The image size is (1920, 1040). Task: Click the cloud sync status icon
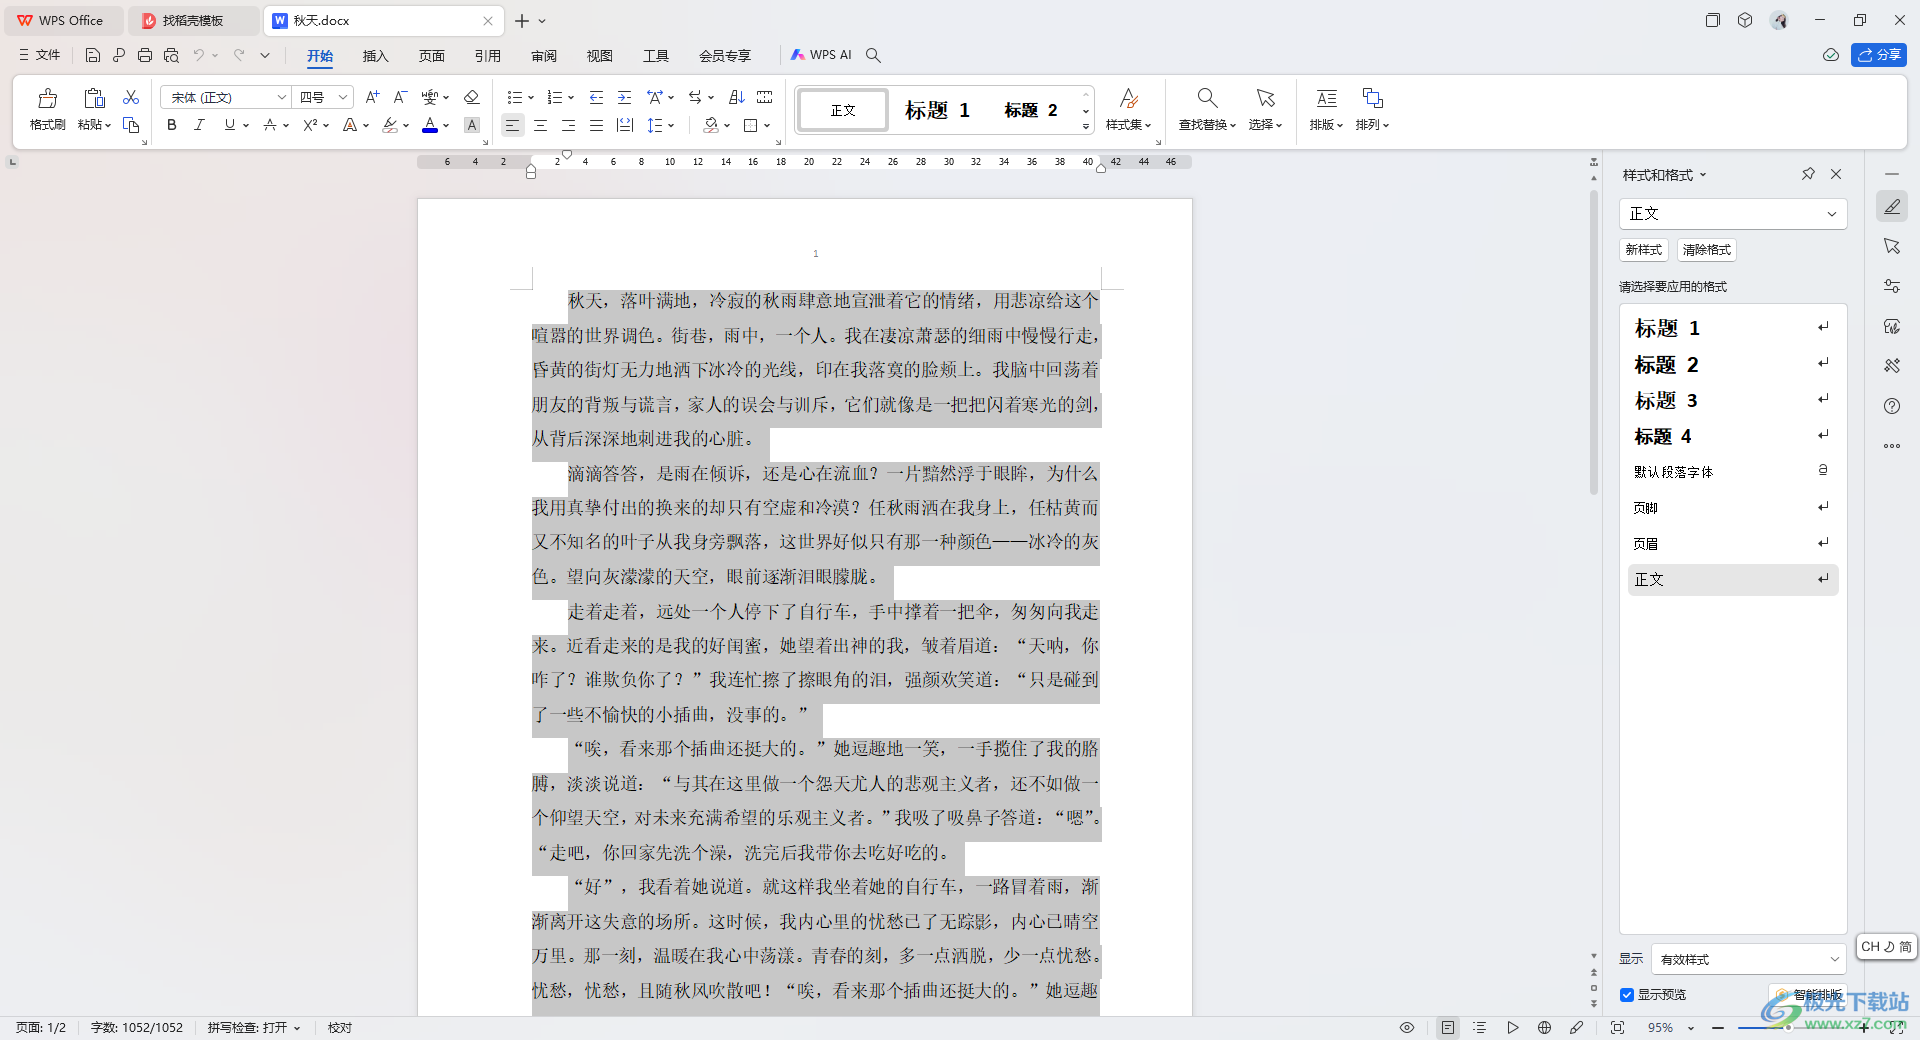point(1831,55)
